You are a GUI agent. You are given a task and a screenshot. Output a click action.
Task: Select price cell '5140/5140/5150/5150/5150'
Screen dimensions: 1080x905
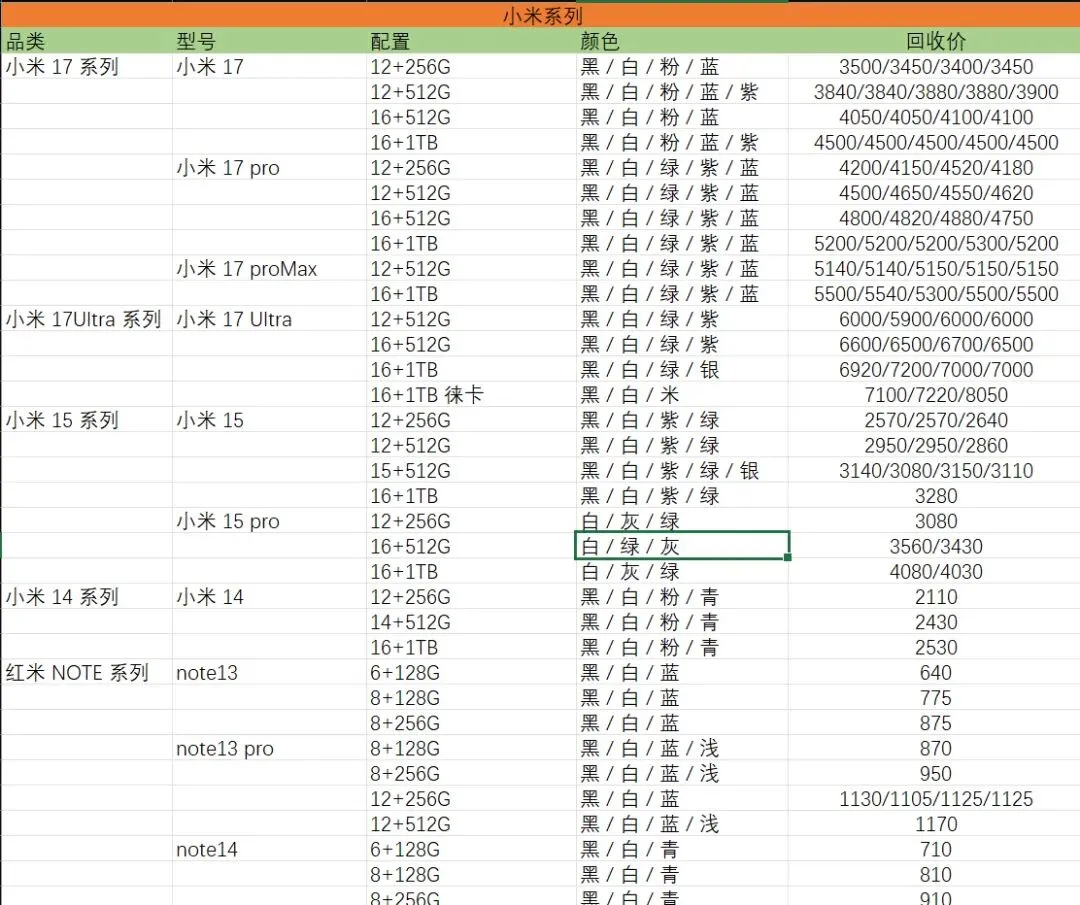[935, 269]
